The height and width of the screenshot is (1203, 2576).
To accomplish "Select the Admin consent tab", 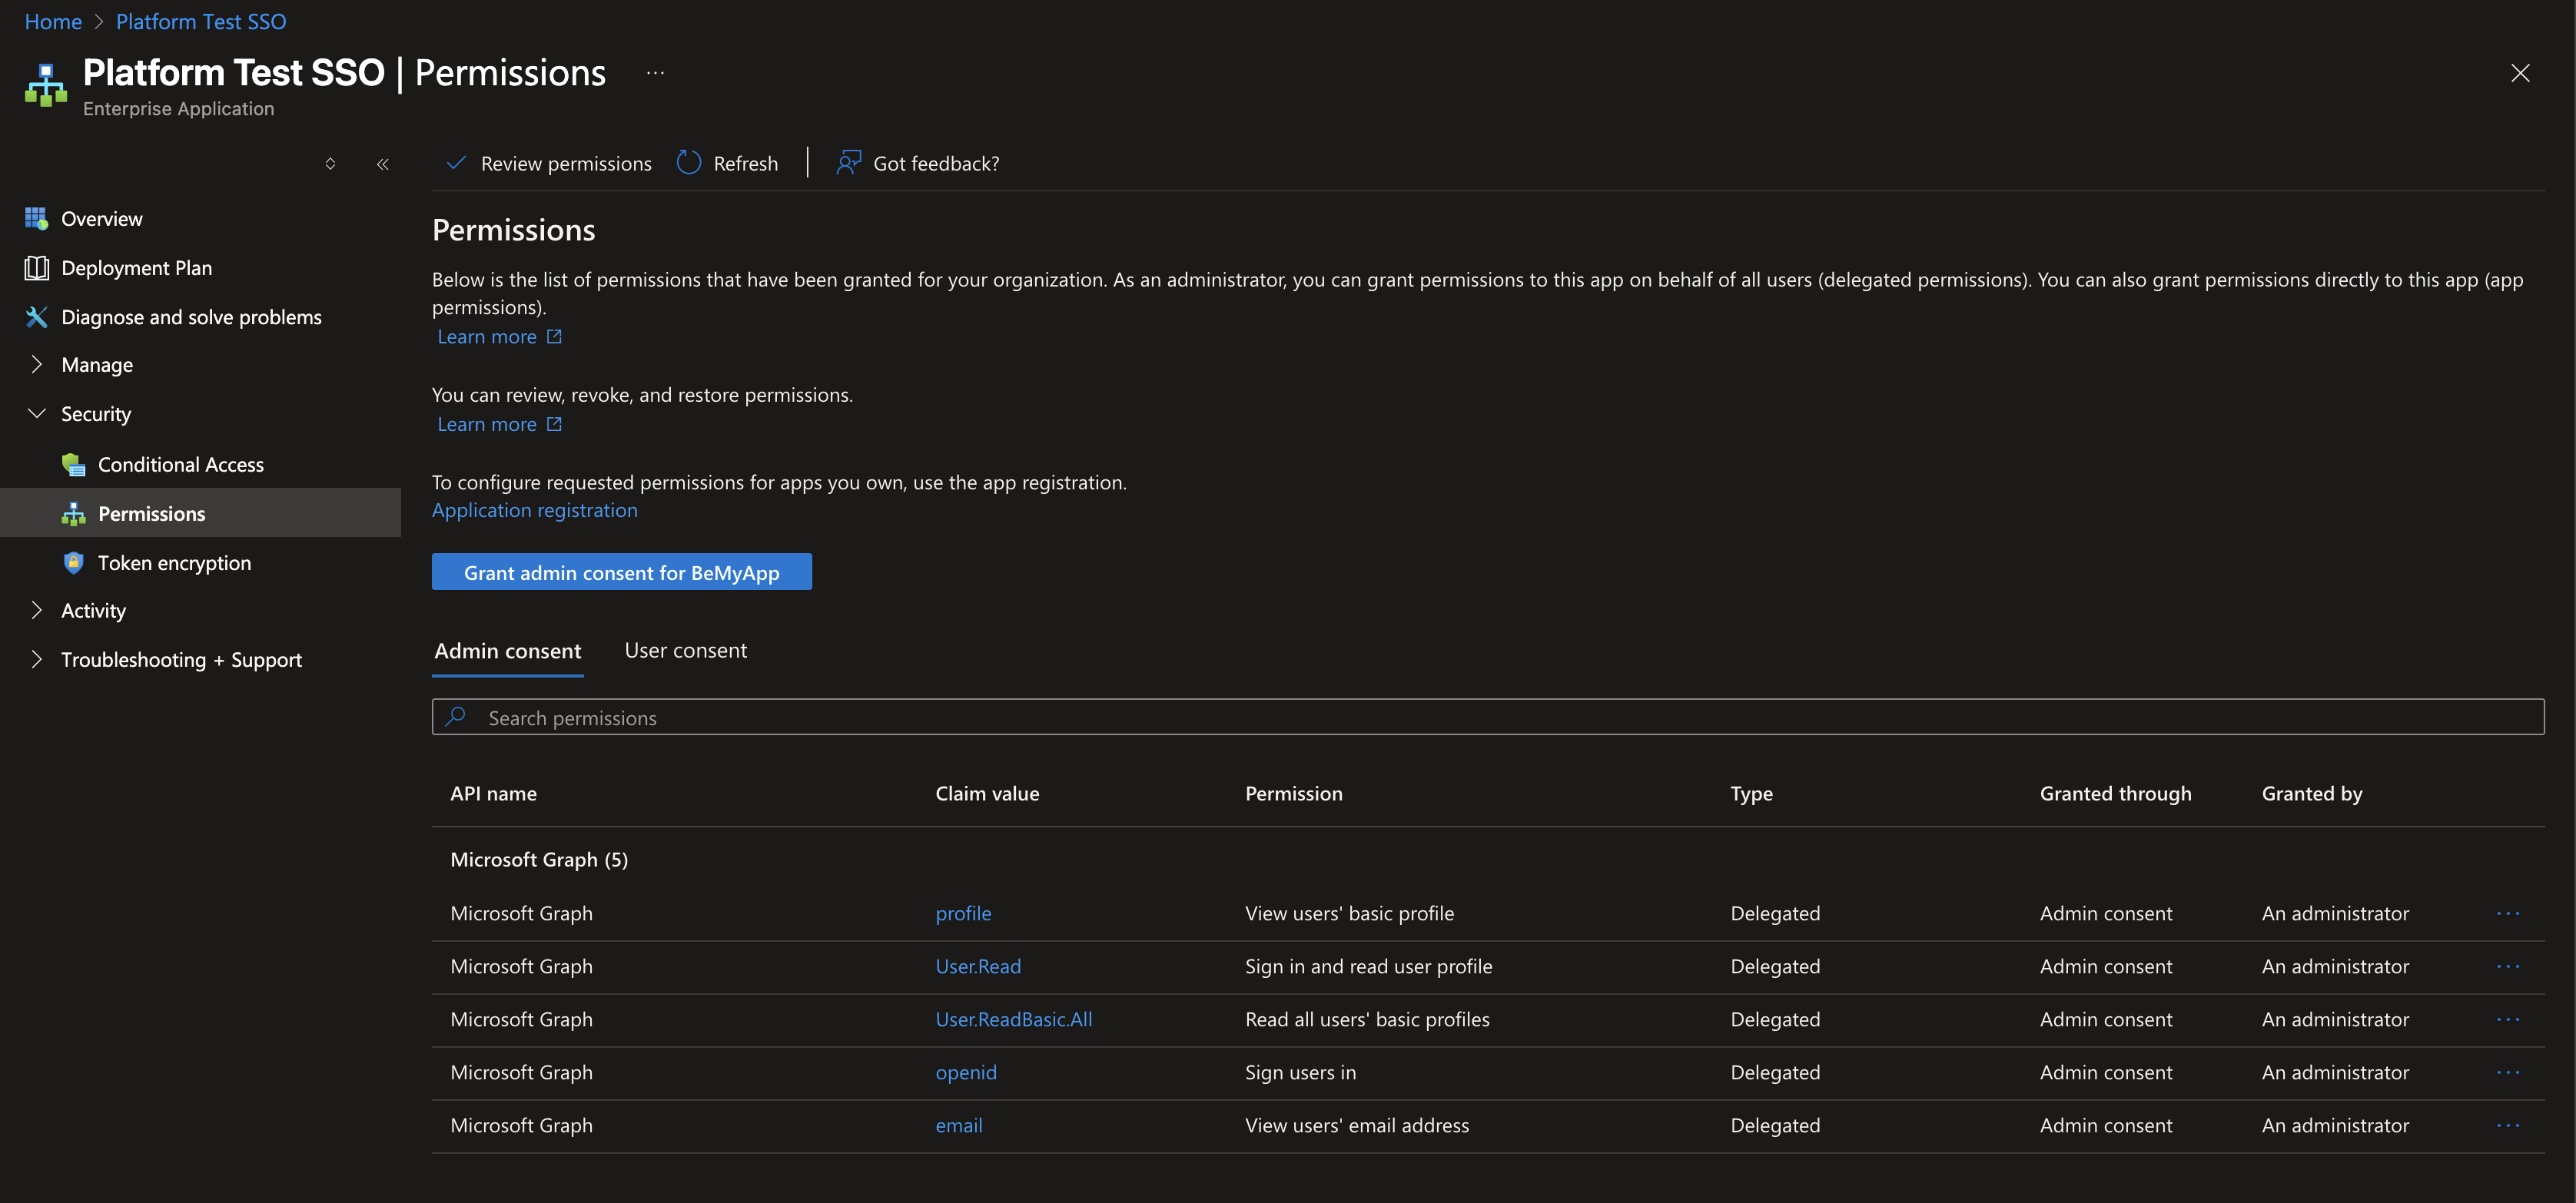I will point(507,651).
